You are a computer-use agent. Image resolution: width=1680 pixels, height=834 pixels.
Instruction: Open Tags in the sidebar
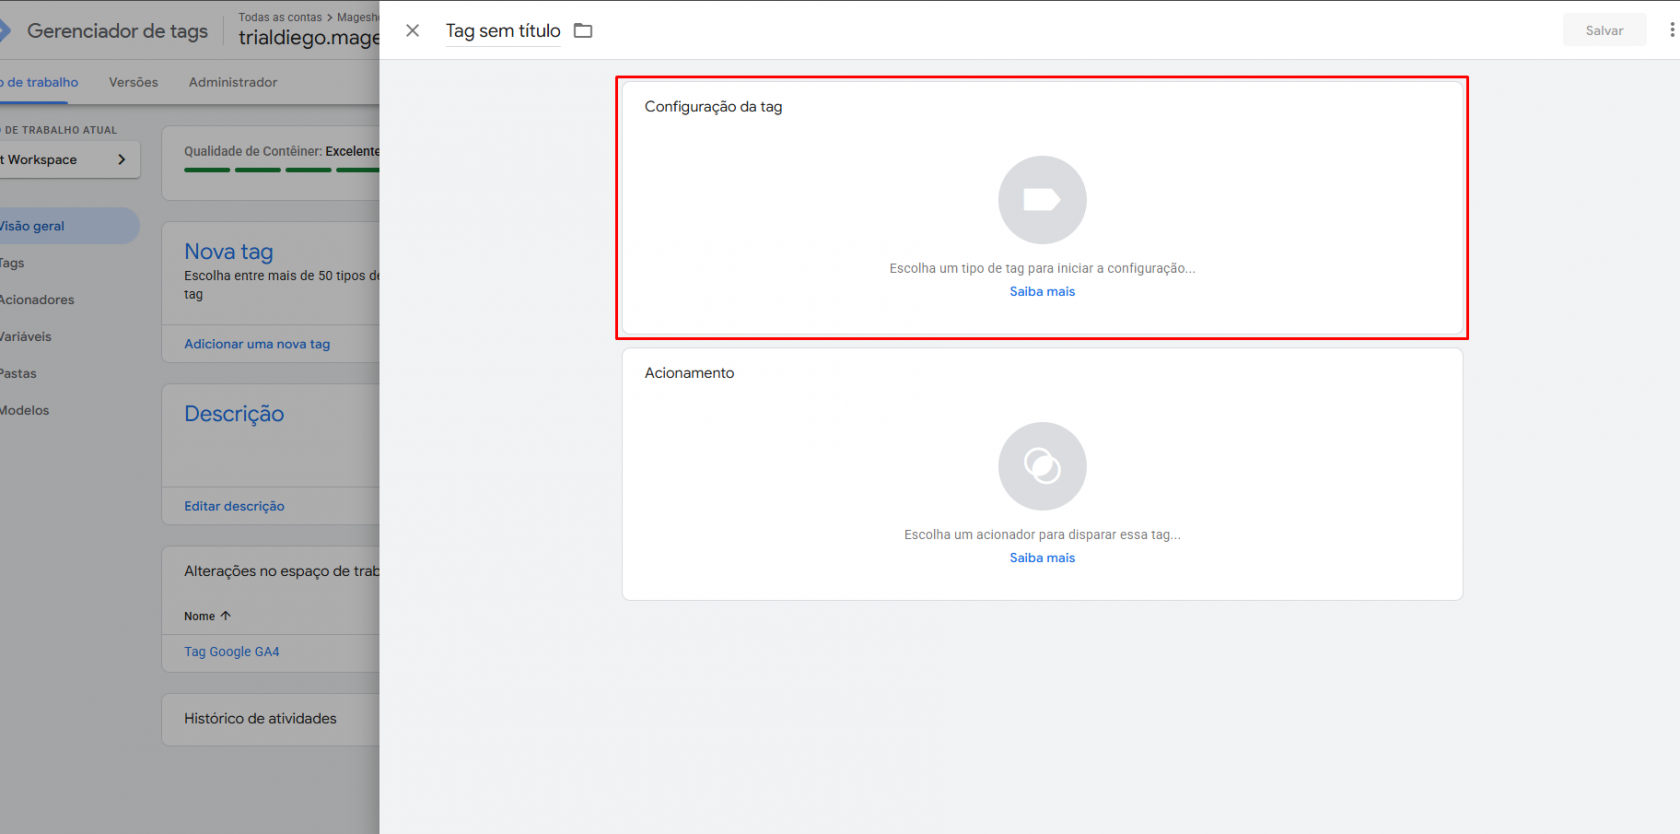12,263
